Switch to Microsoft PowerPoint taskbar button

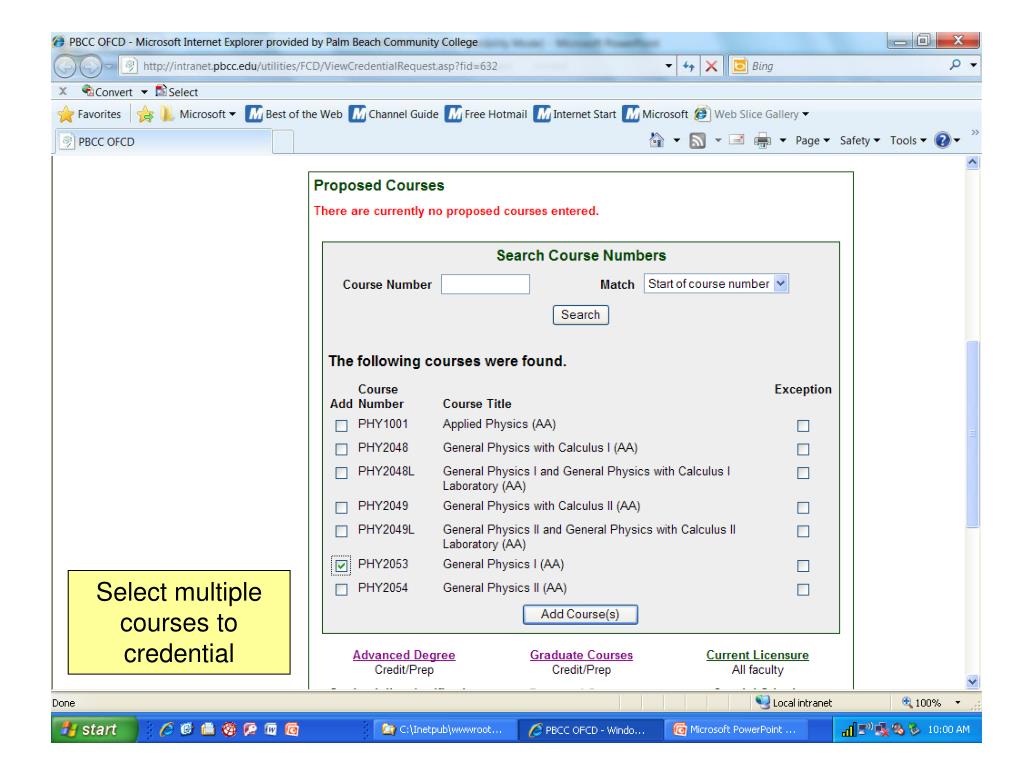tap(736, 729)
